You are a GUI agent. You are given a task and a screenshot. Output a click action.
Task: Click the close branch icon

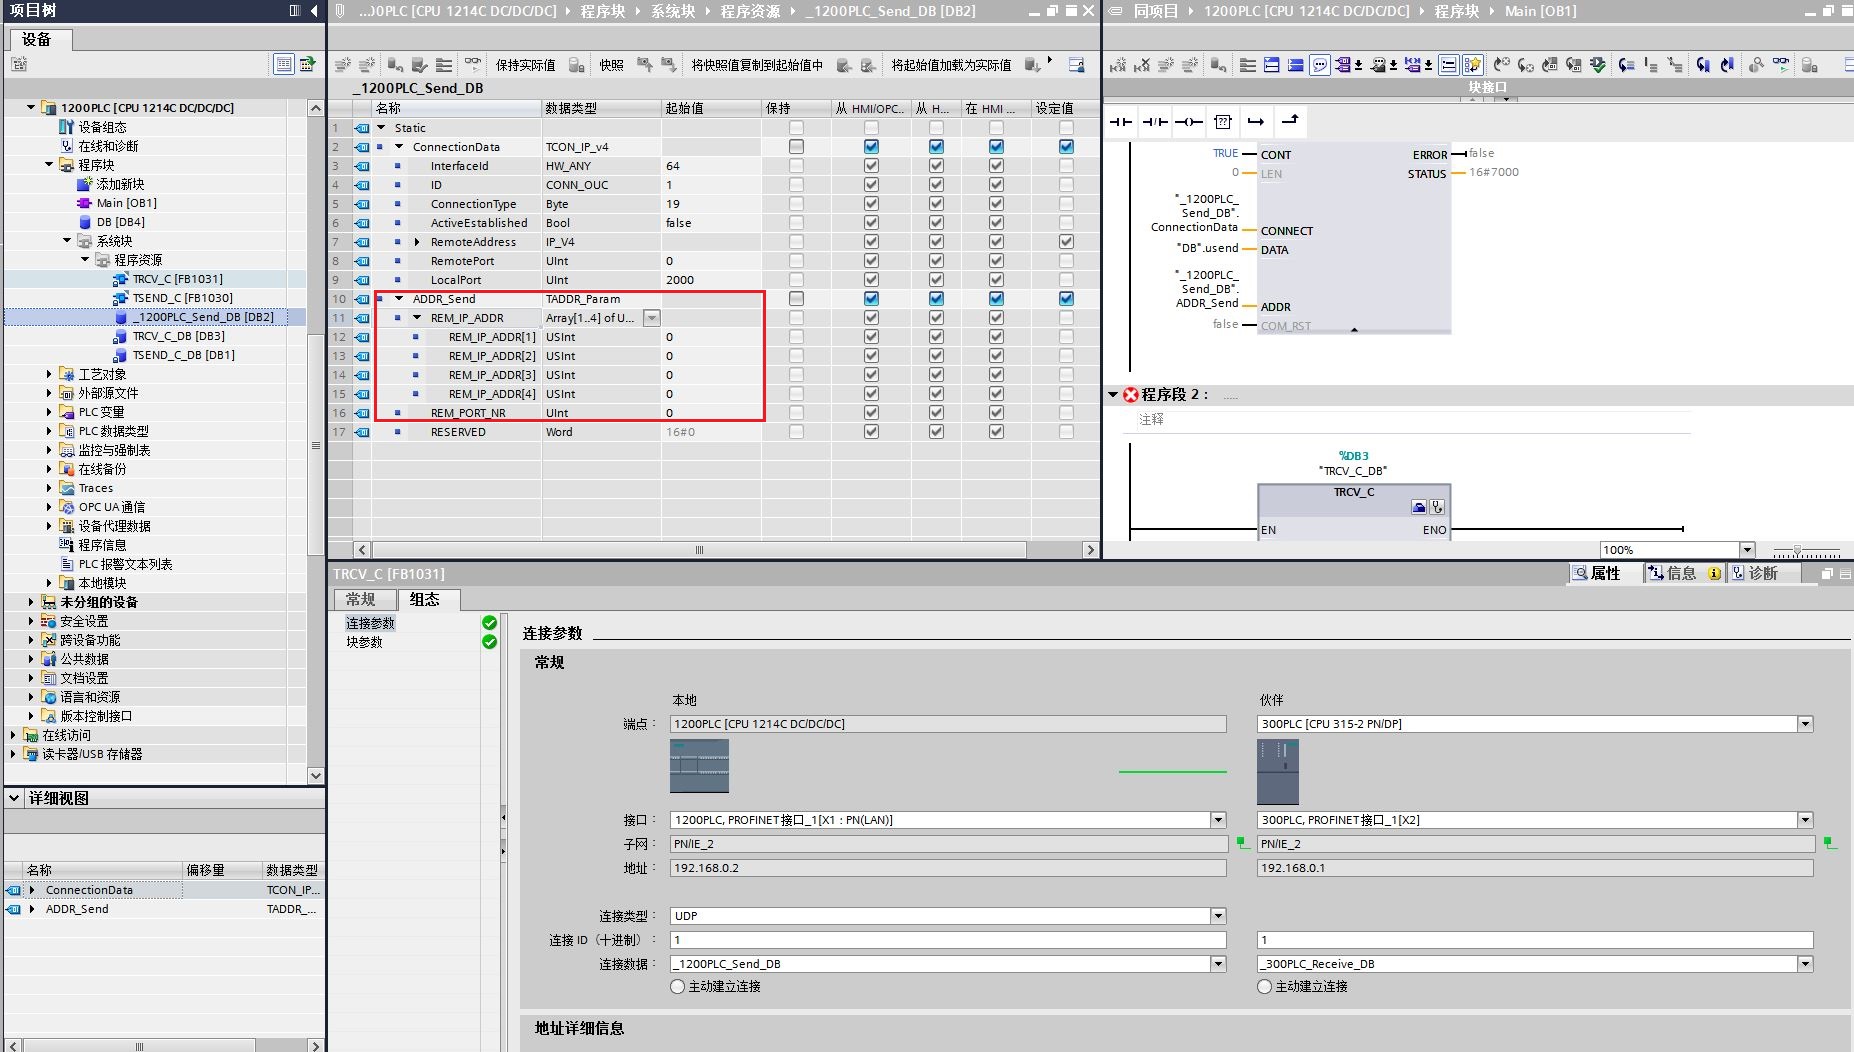pos(1290,122)
